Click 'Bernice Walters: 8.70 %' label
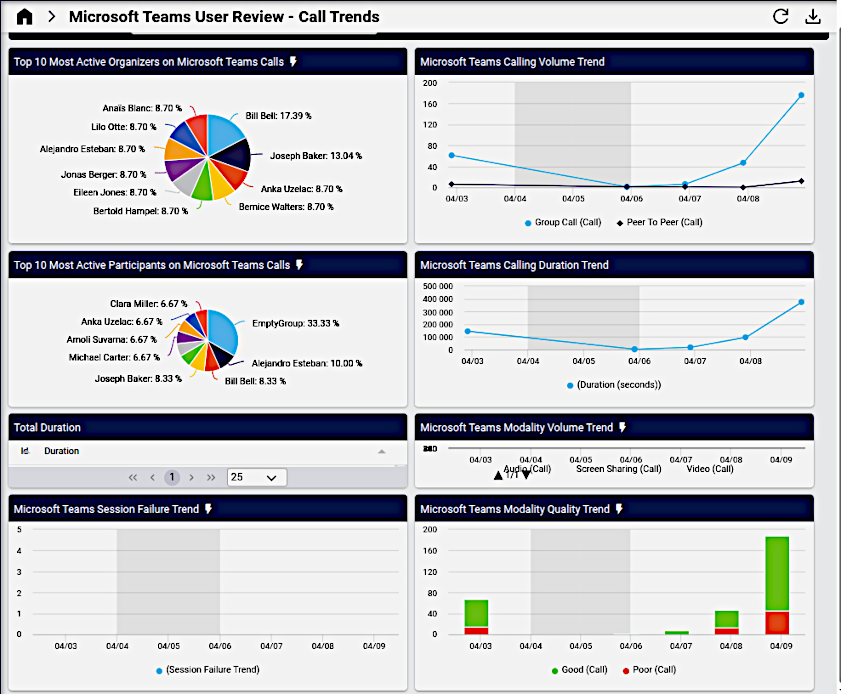 (286, 206)
